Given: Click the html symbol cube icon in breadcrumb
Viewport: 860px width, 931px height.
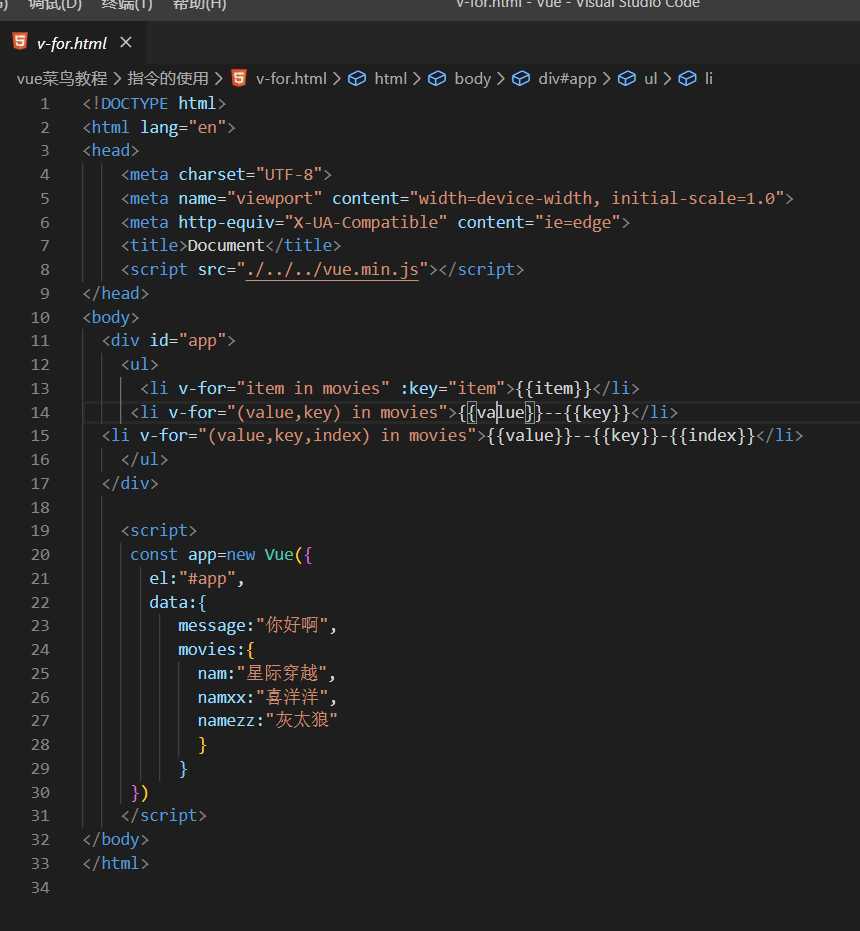Looking at the screenshot, I should pos(357,78).
